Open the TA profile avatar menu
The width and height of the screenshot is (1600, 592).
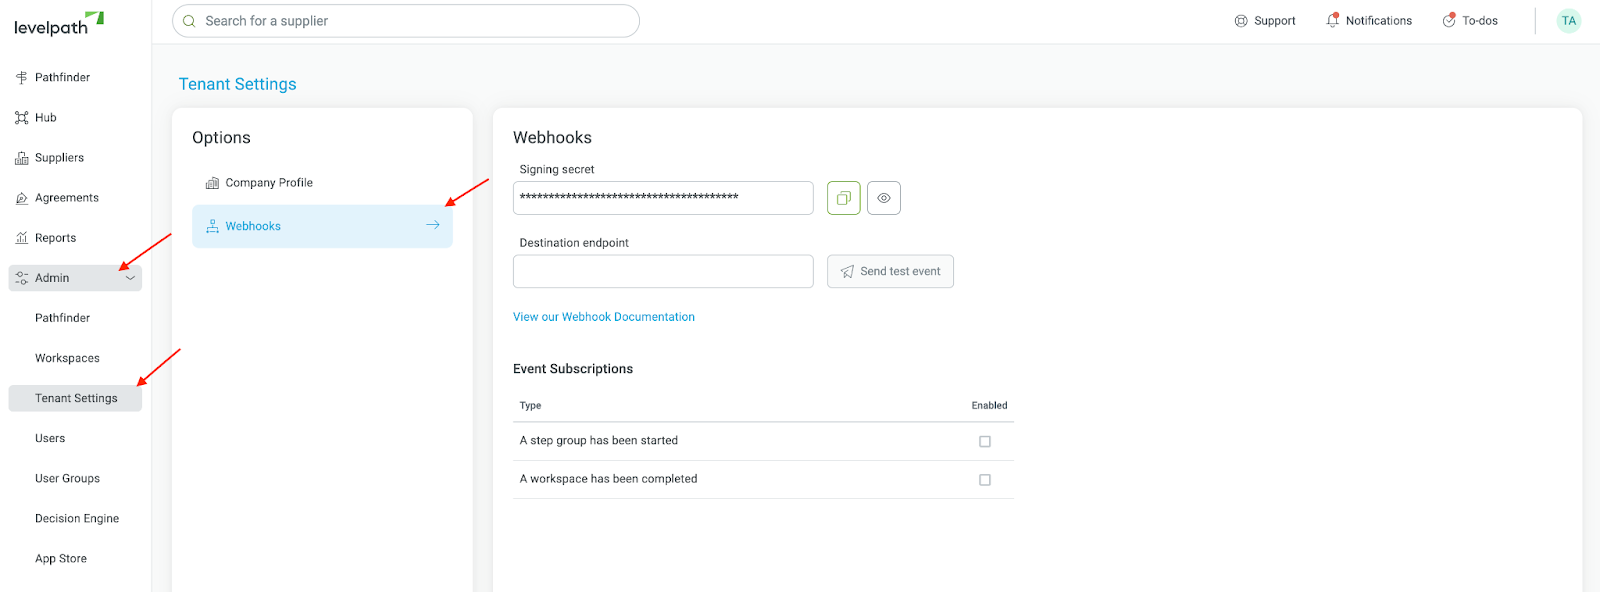(x=1567, y=20)
